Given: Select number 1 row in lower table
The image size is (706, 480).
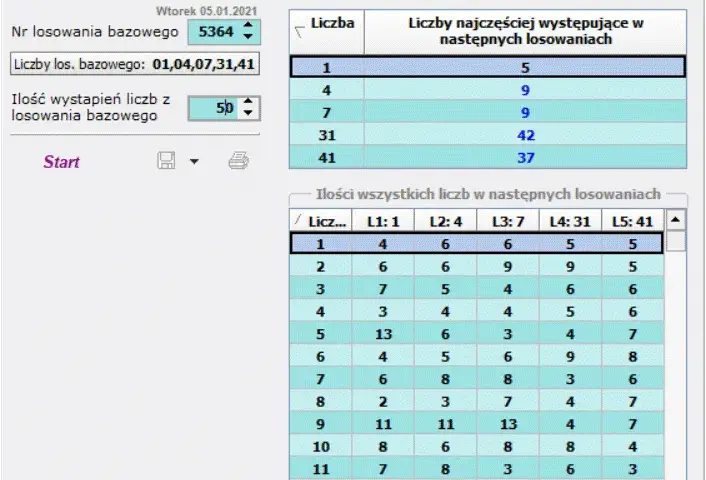Looking at the screenshot, I should (x=477, y=244).
